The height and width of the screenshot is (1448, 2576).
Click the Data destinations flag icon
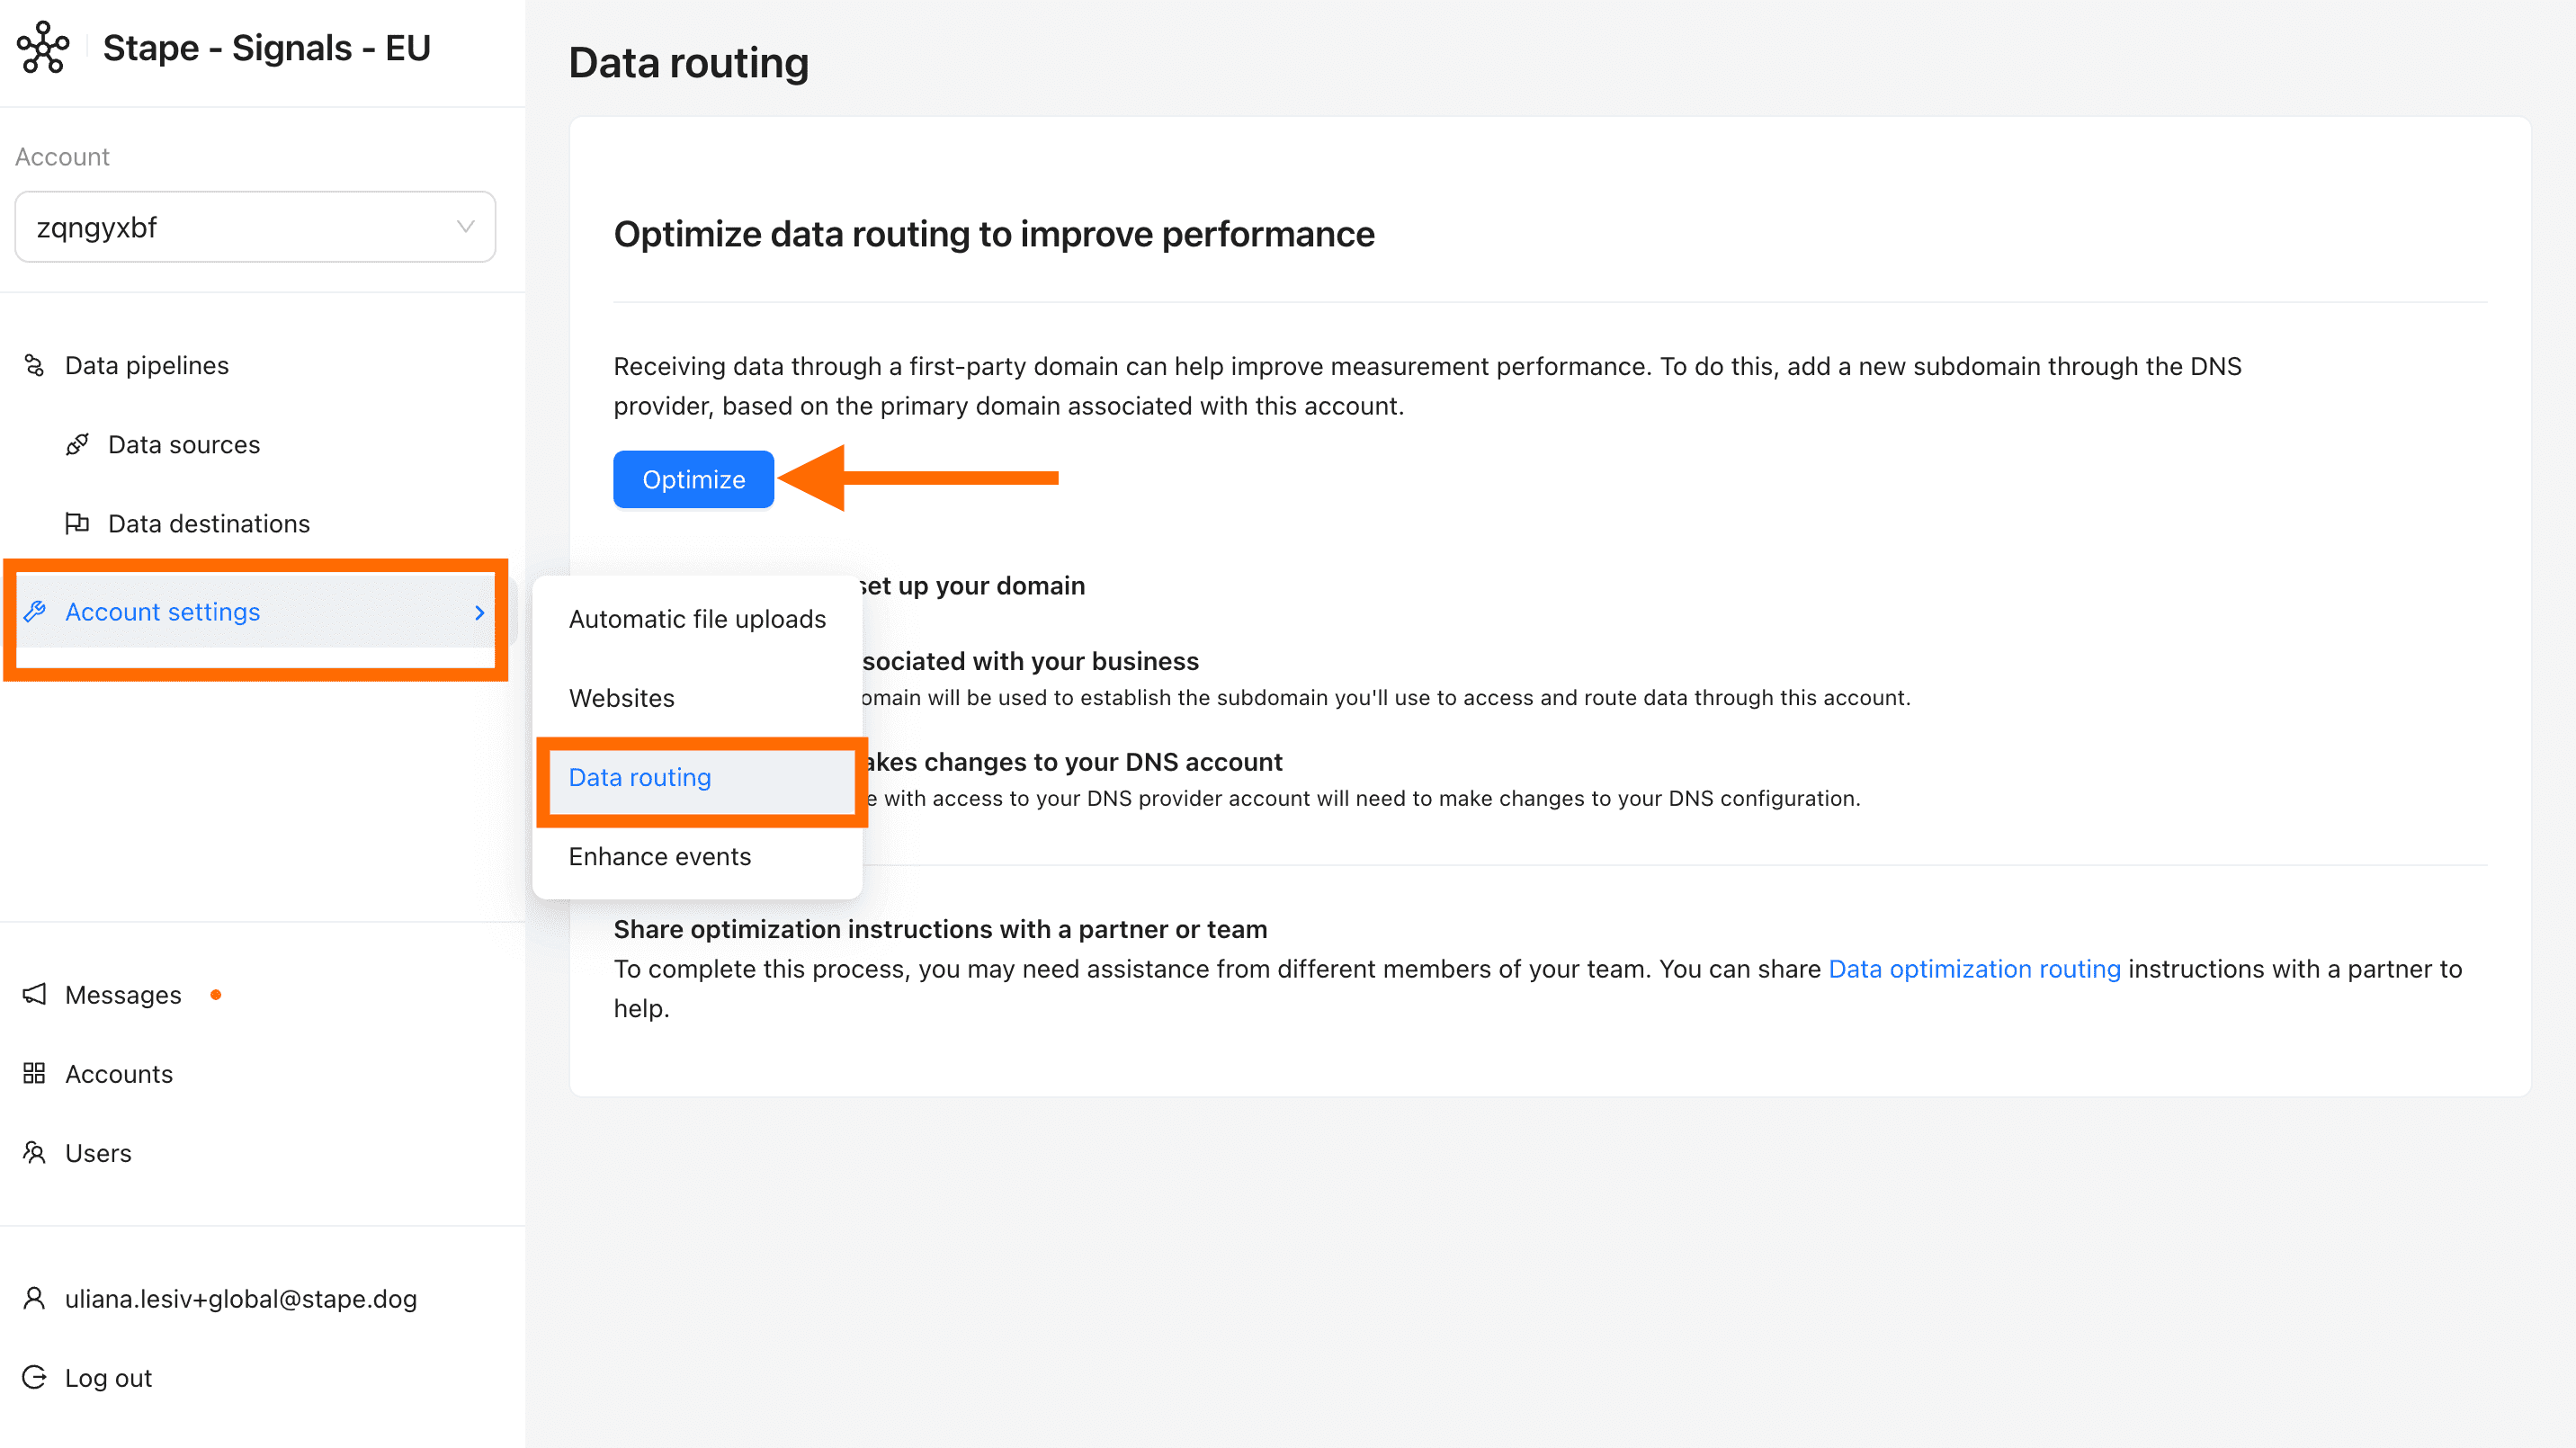click(x=78, y=523)
